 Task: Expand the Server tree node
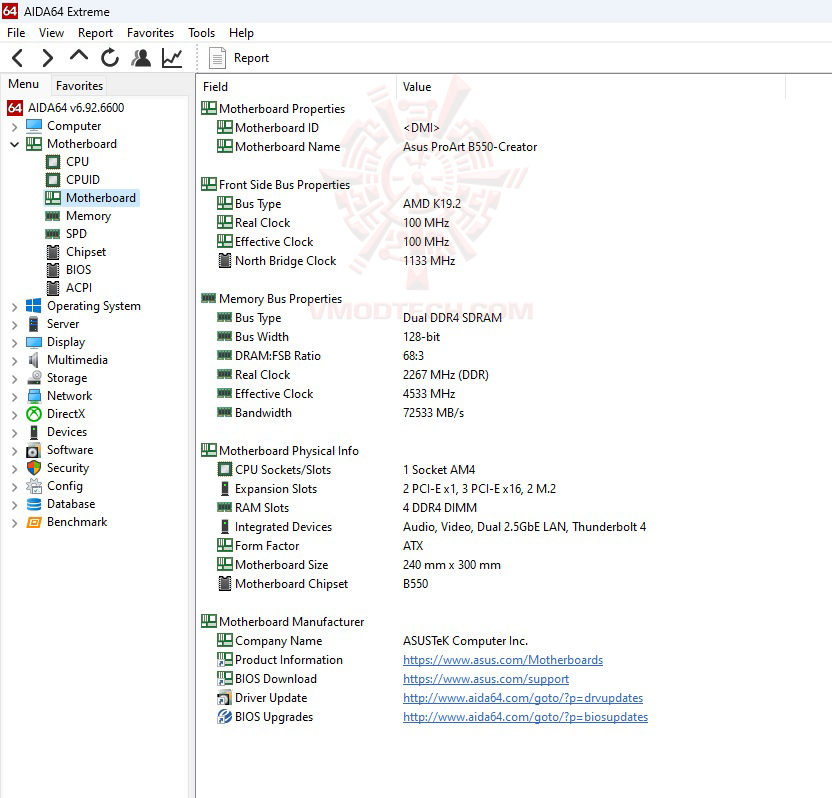(14, 325)
